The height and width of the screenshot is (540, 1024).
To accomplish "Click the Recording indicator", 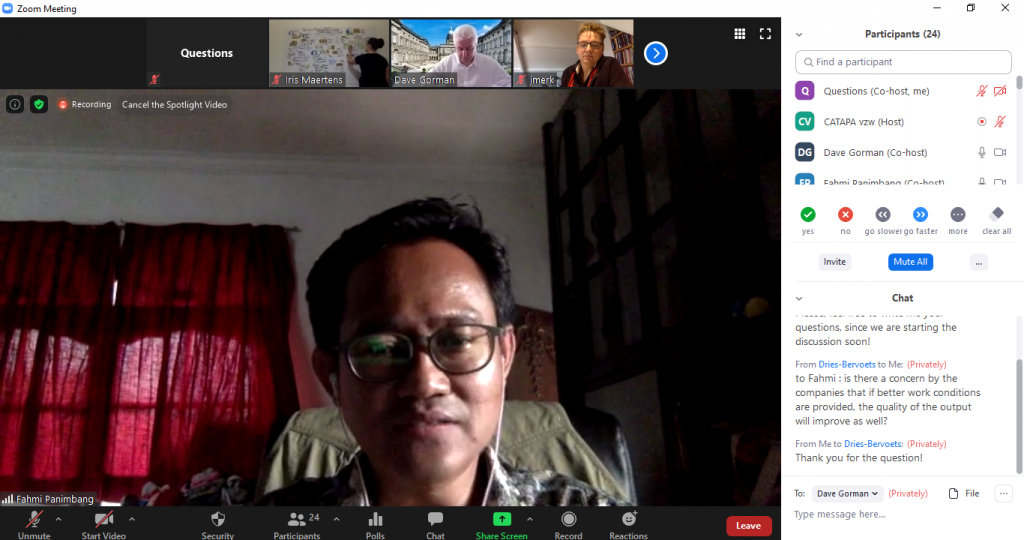I will [85, 104].
